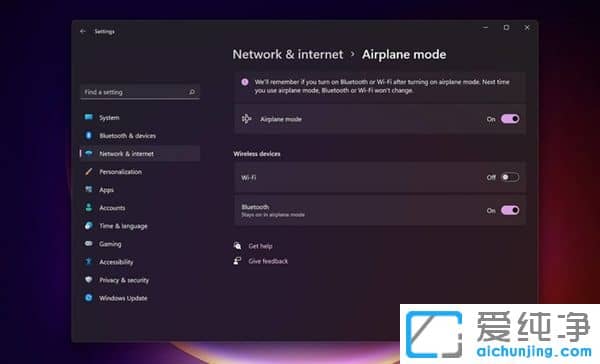Click the Find a setting search box
The width and height of the screenshot is (600, 364).
point(140,92)
